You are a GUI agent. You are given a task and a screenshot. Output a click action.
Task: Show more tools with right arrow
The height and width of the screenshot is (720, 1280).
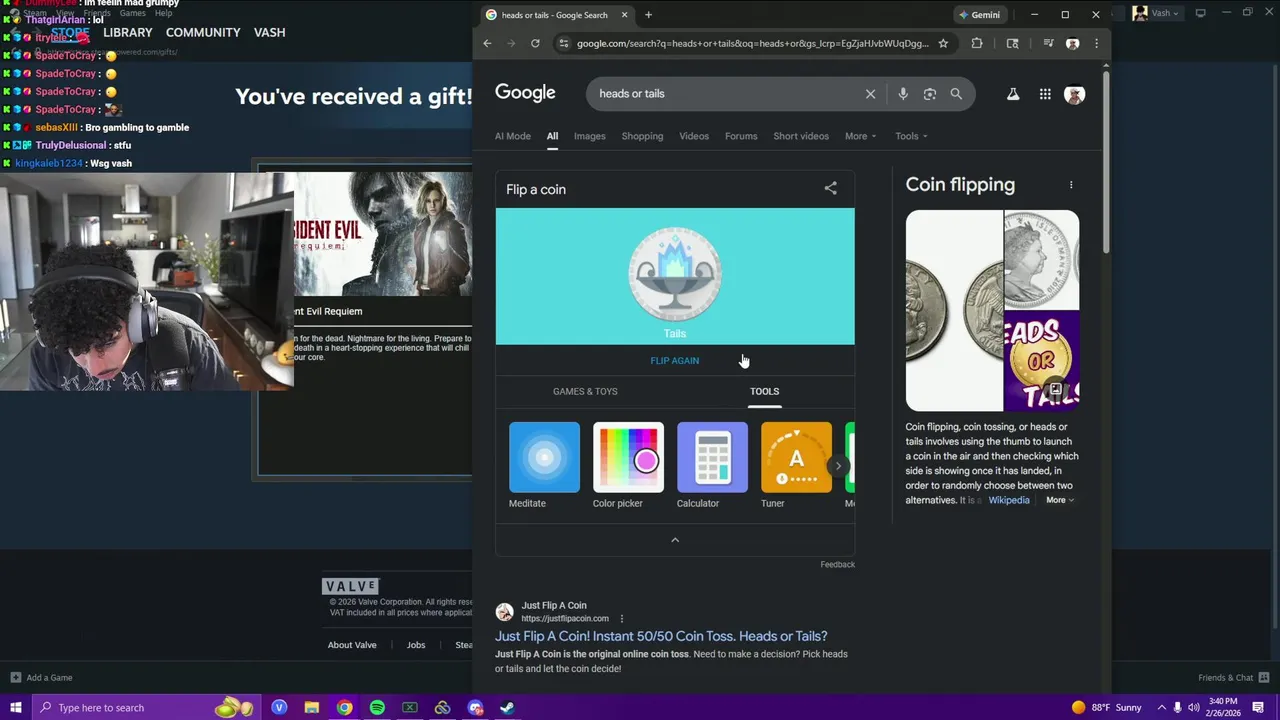[x=838, y=466]
